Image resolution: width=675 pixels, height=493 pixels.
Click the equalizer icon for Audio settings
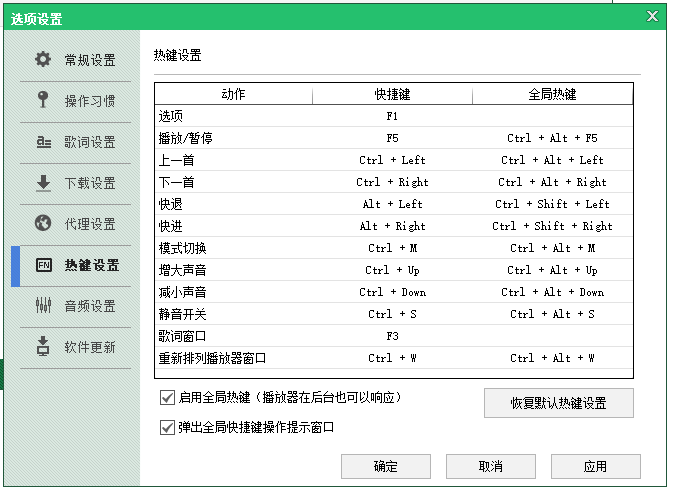(x=43, y=306)
